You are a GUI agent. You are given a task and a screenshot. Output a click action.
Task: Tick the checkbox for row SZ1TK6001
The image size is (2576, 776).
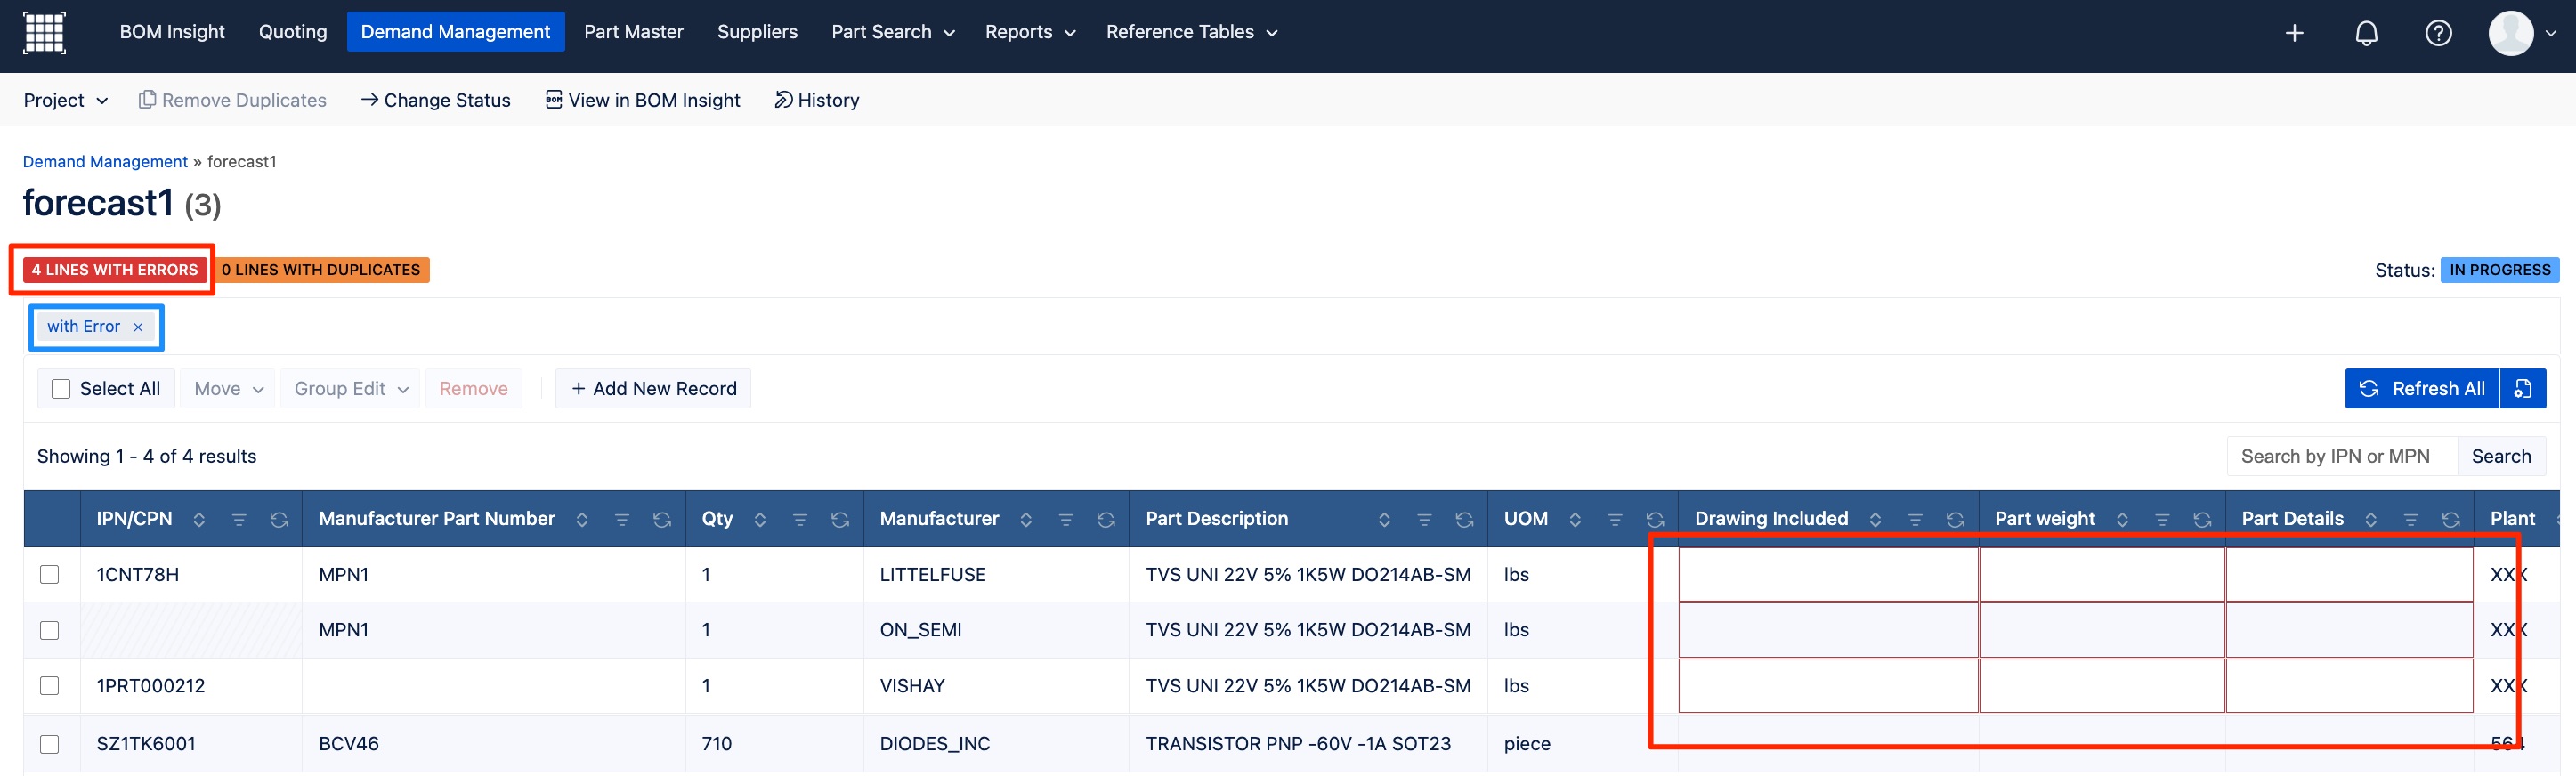click(x=50, y=745)
